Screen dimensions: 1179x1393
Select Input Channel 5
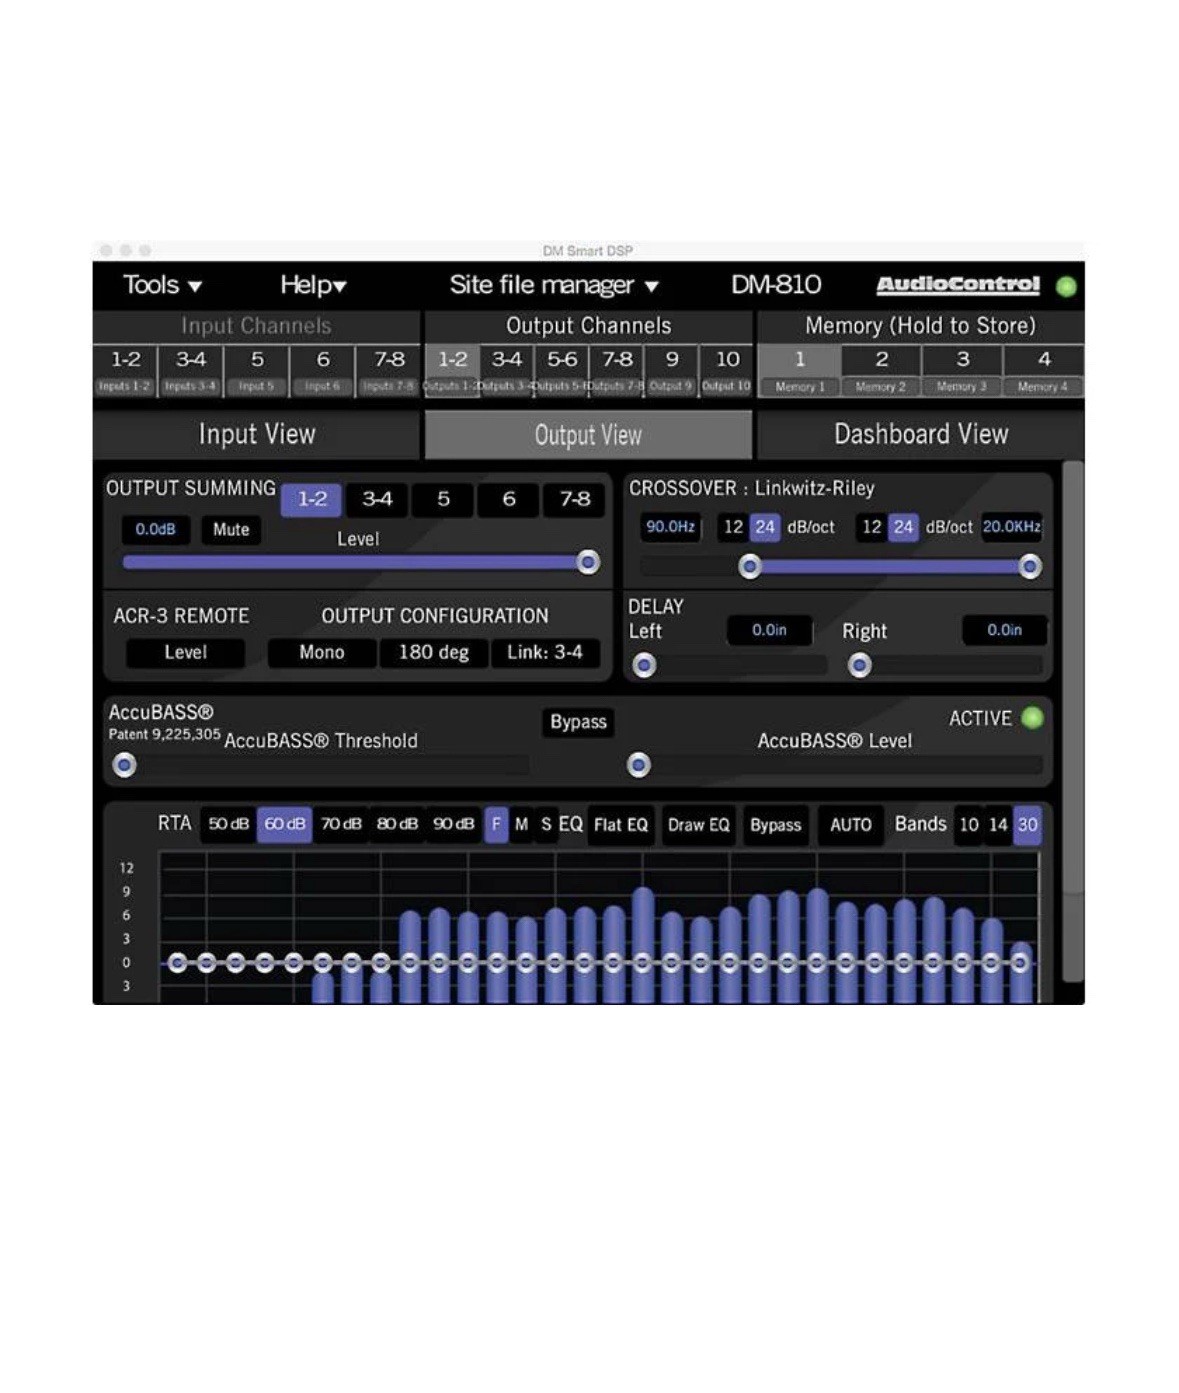pyautogui.click(x=256, y=371)
